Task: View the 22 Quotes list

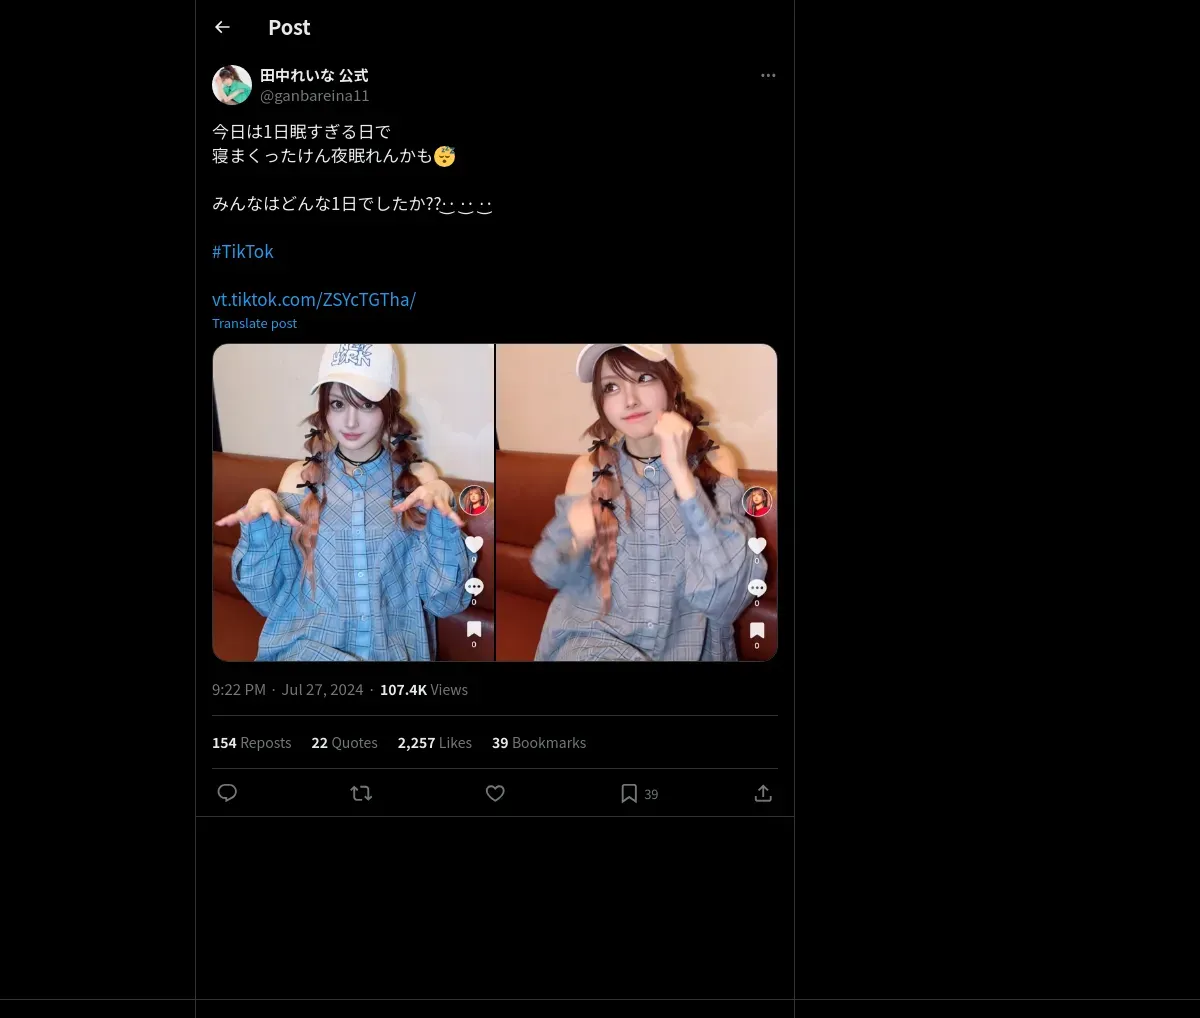Action: click(344, 743)
